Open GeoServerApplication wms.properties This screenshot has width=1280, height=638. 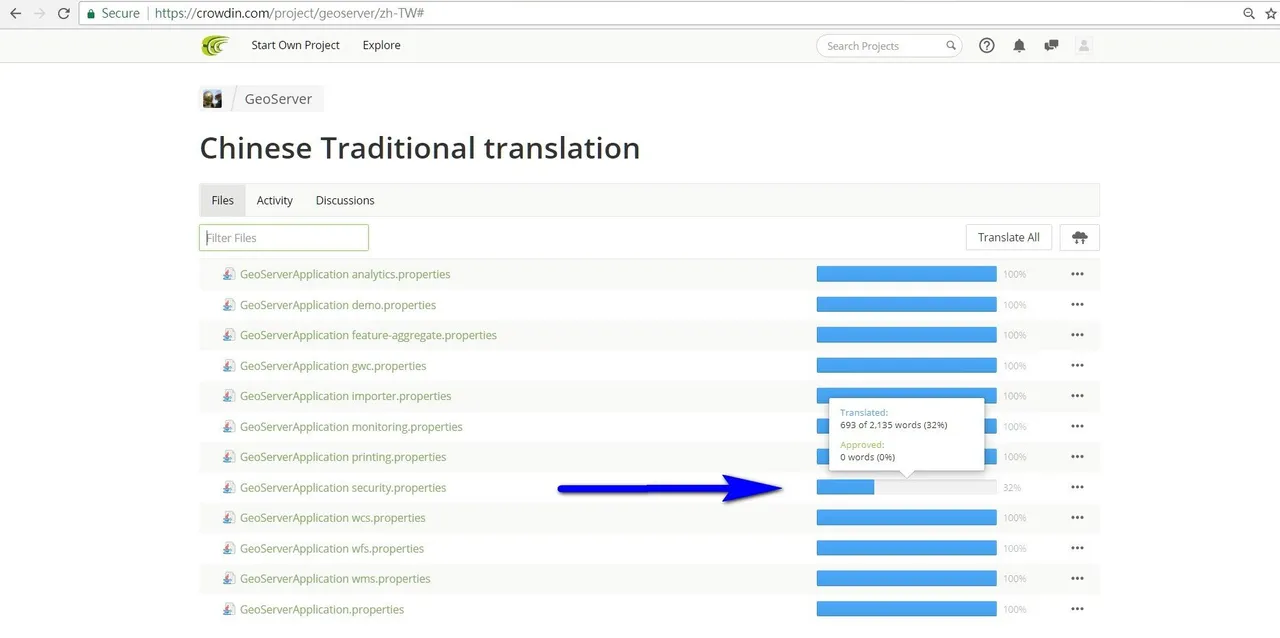click(335, 579)
